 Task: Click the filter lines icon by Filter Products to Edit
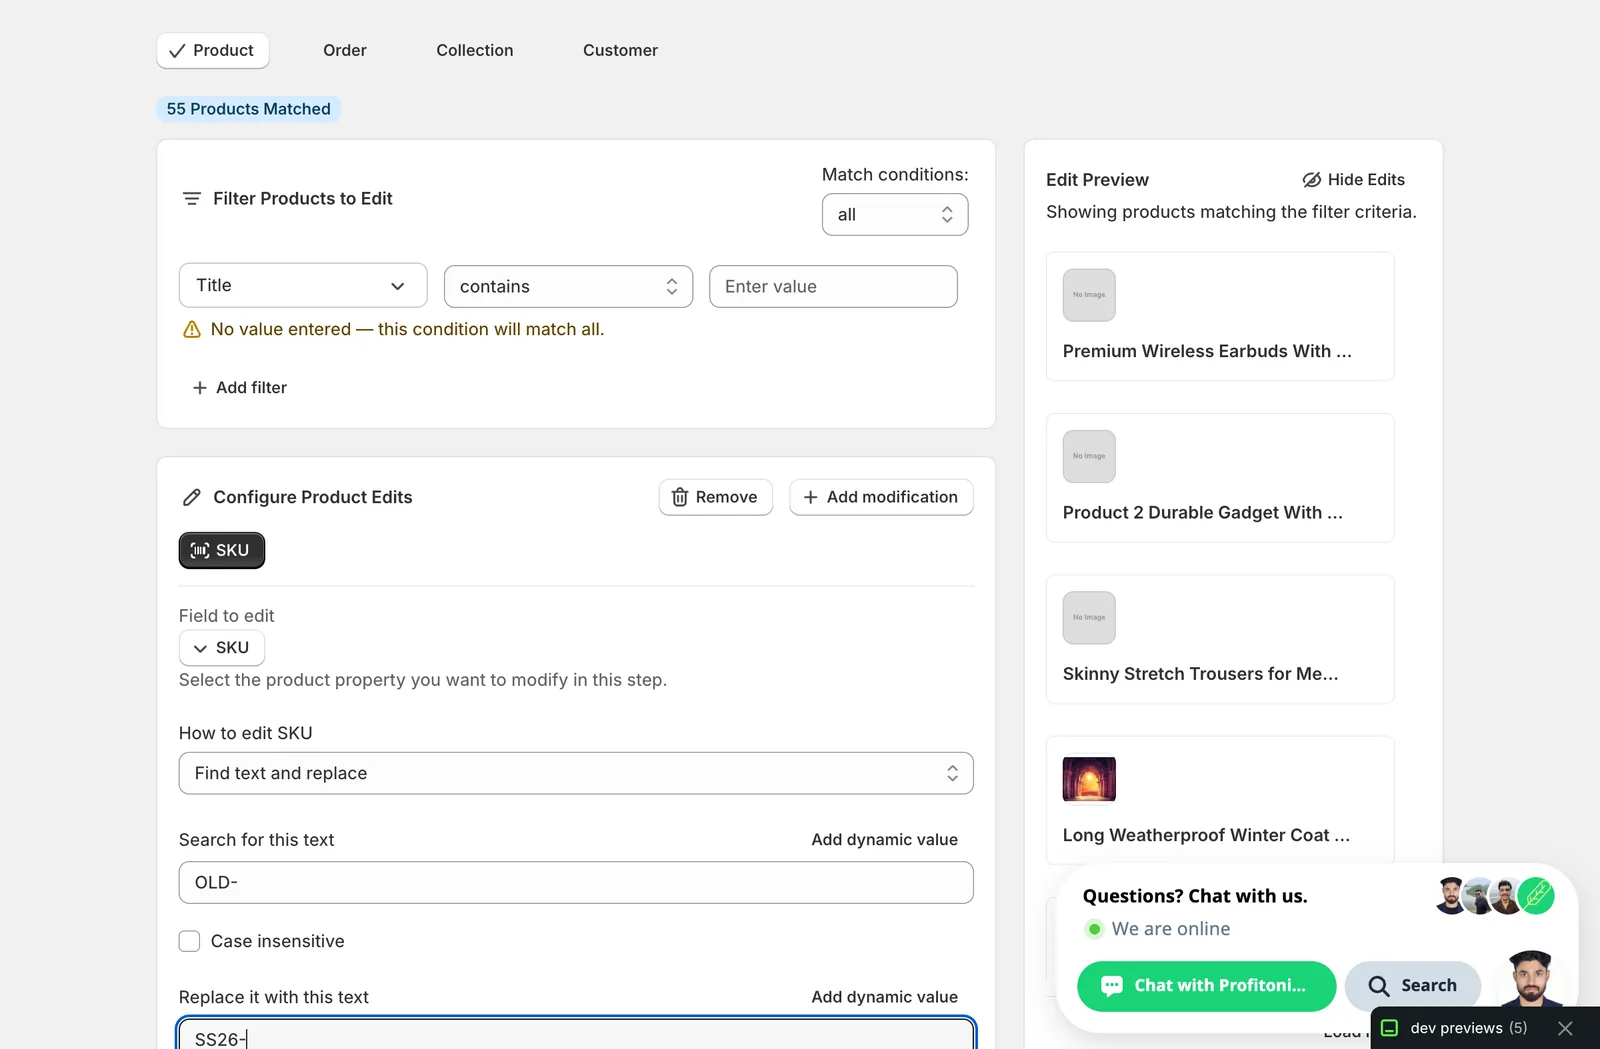tap(192, 198)
